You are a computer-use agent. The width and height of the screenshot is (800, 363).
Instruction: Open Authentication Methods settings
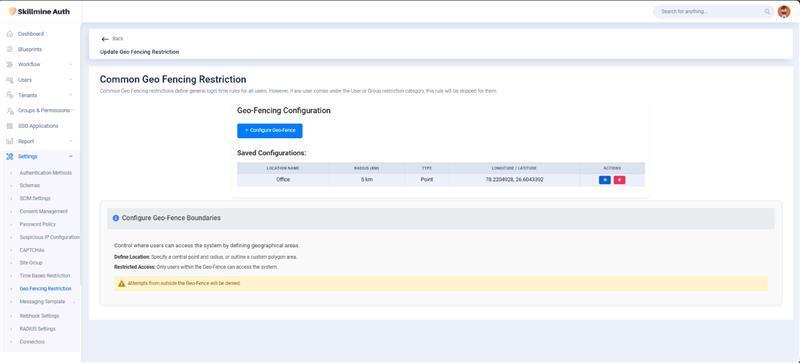coord(45,173)
